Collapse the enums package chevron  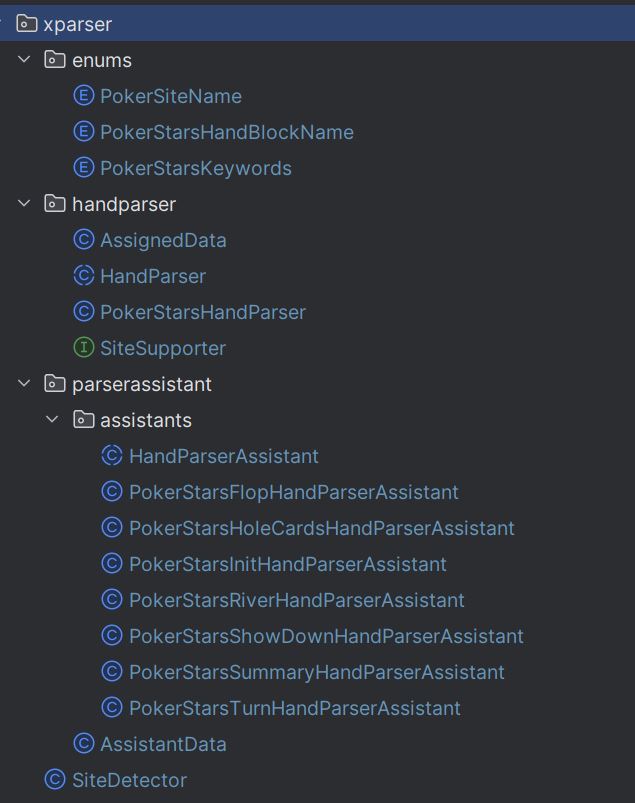(24, 59)
